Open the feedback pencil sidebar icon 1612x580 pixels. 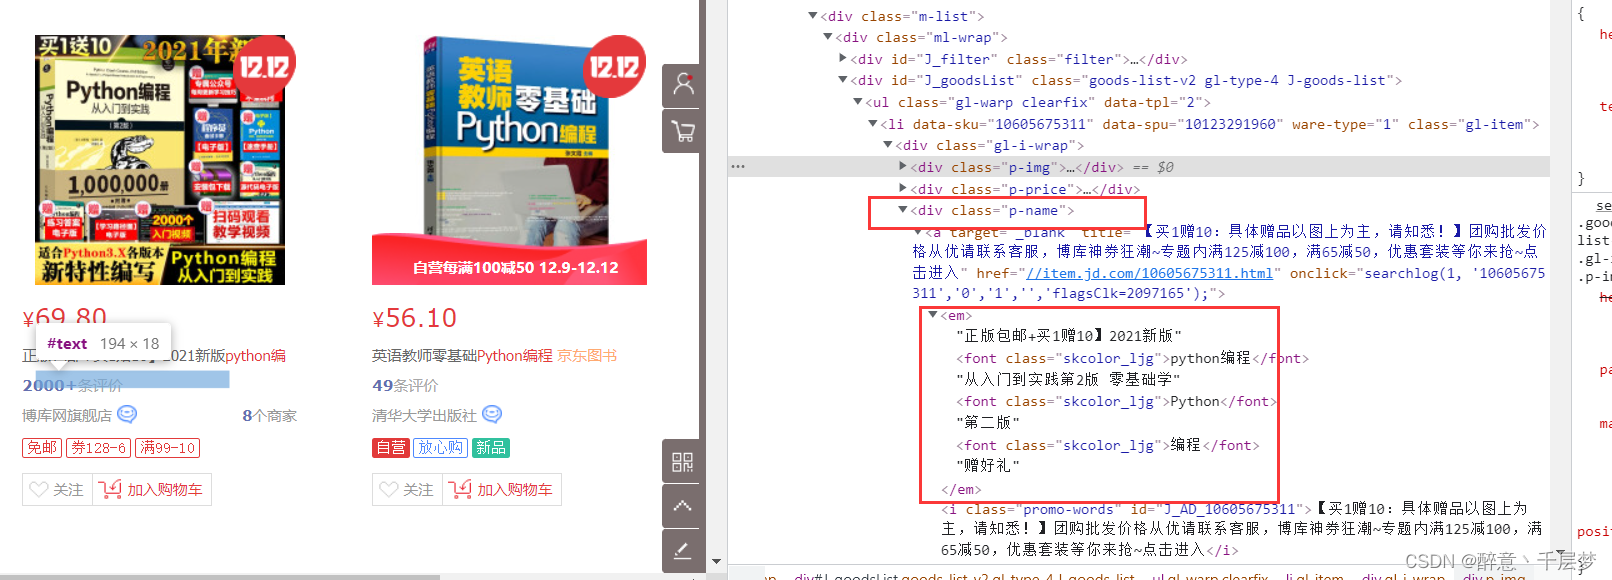pos(683,551)
